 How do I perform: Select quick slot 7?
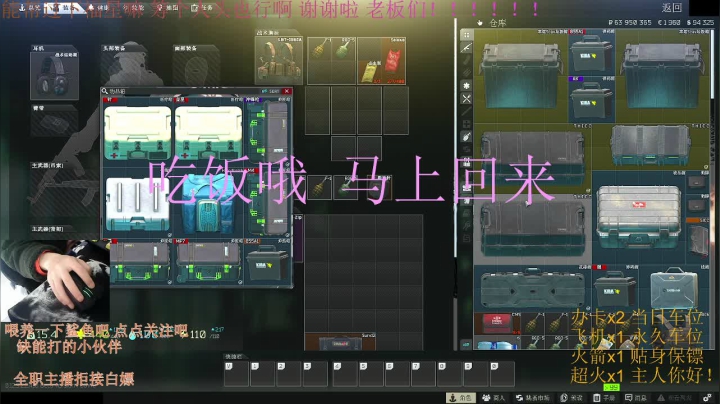(x=424, y=374)
